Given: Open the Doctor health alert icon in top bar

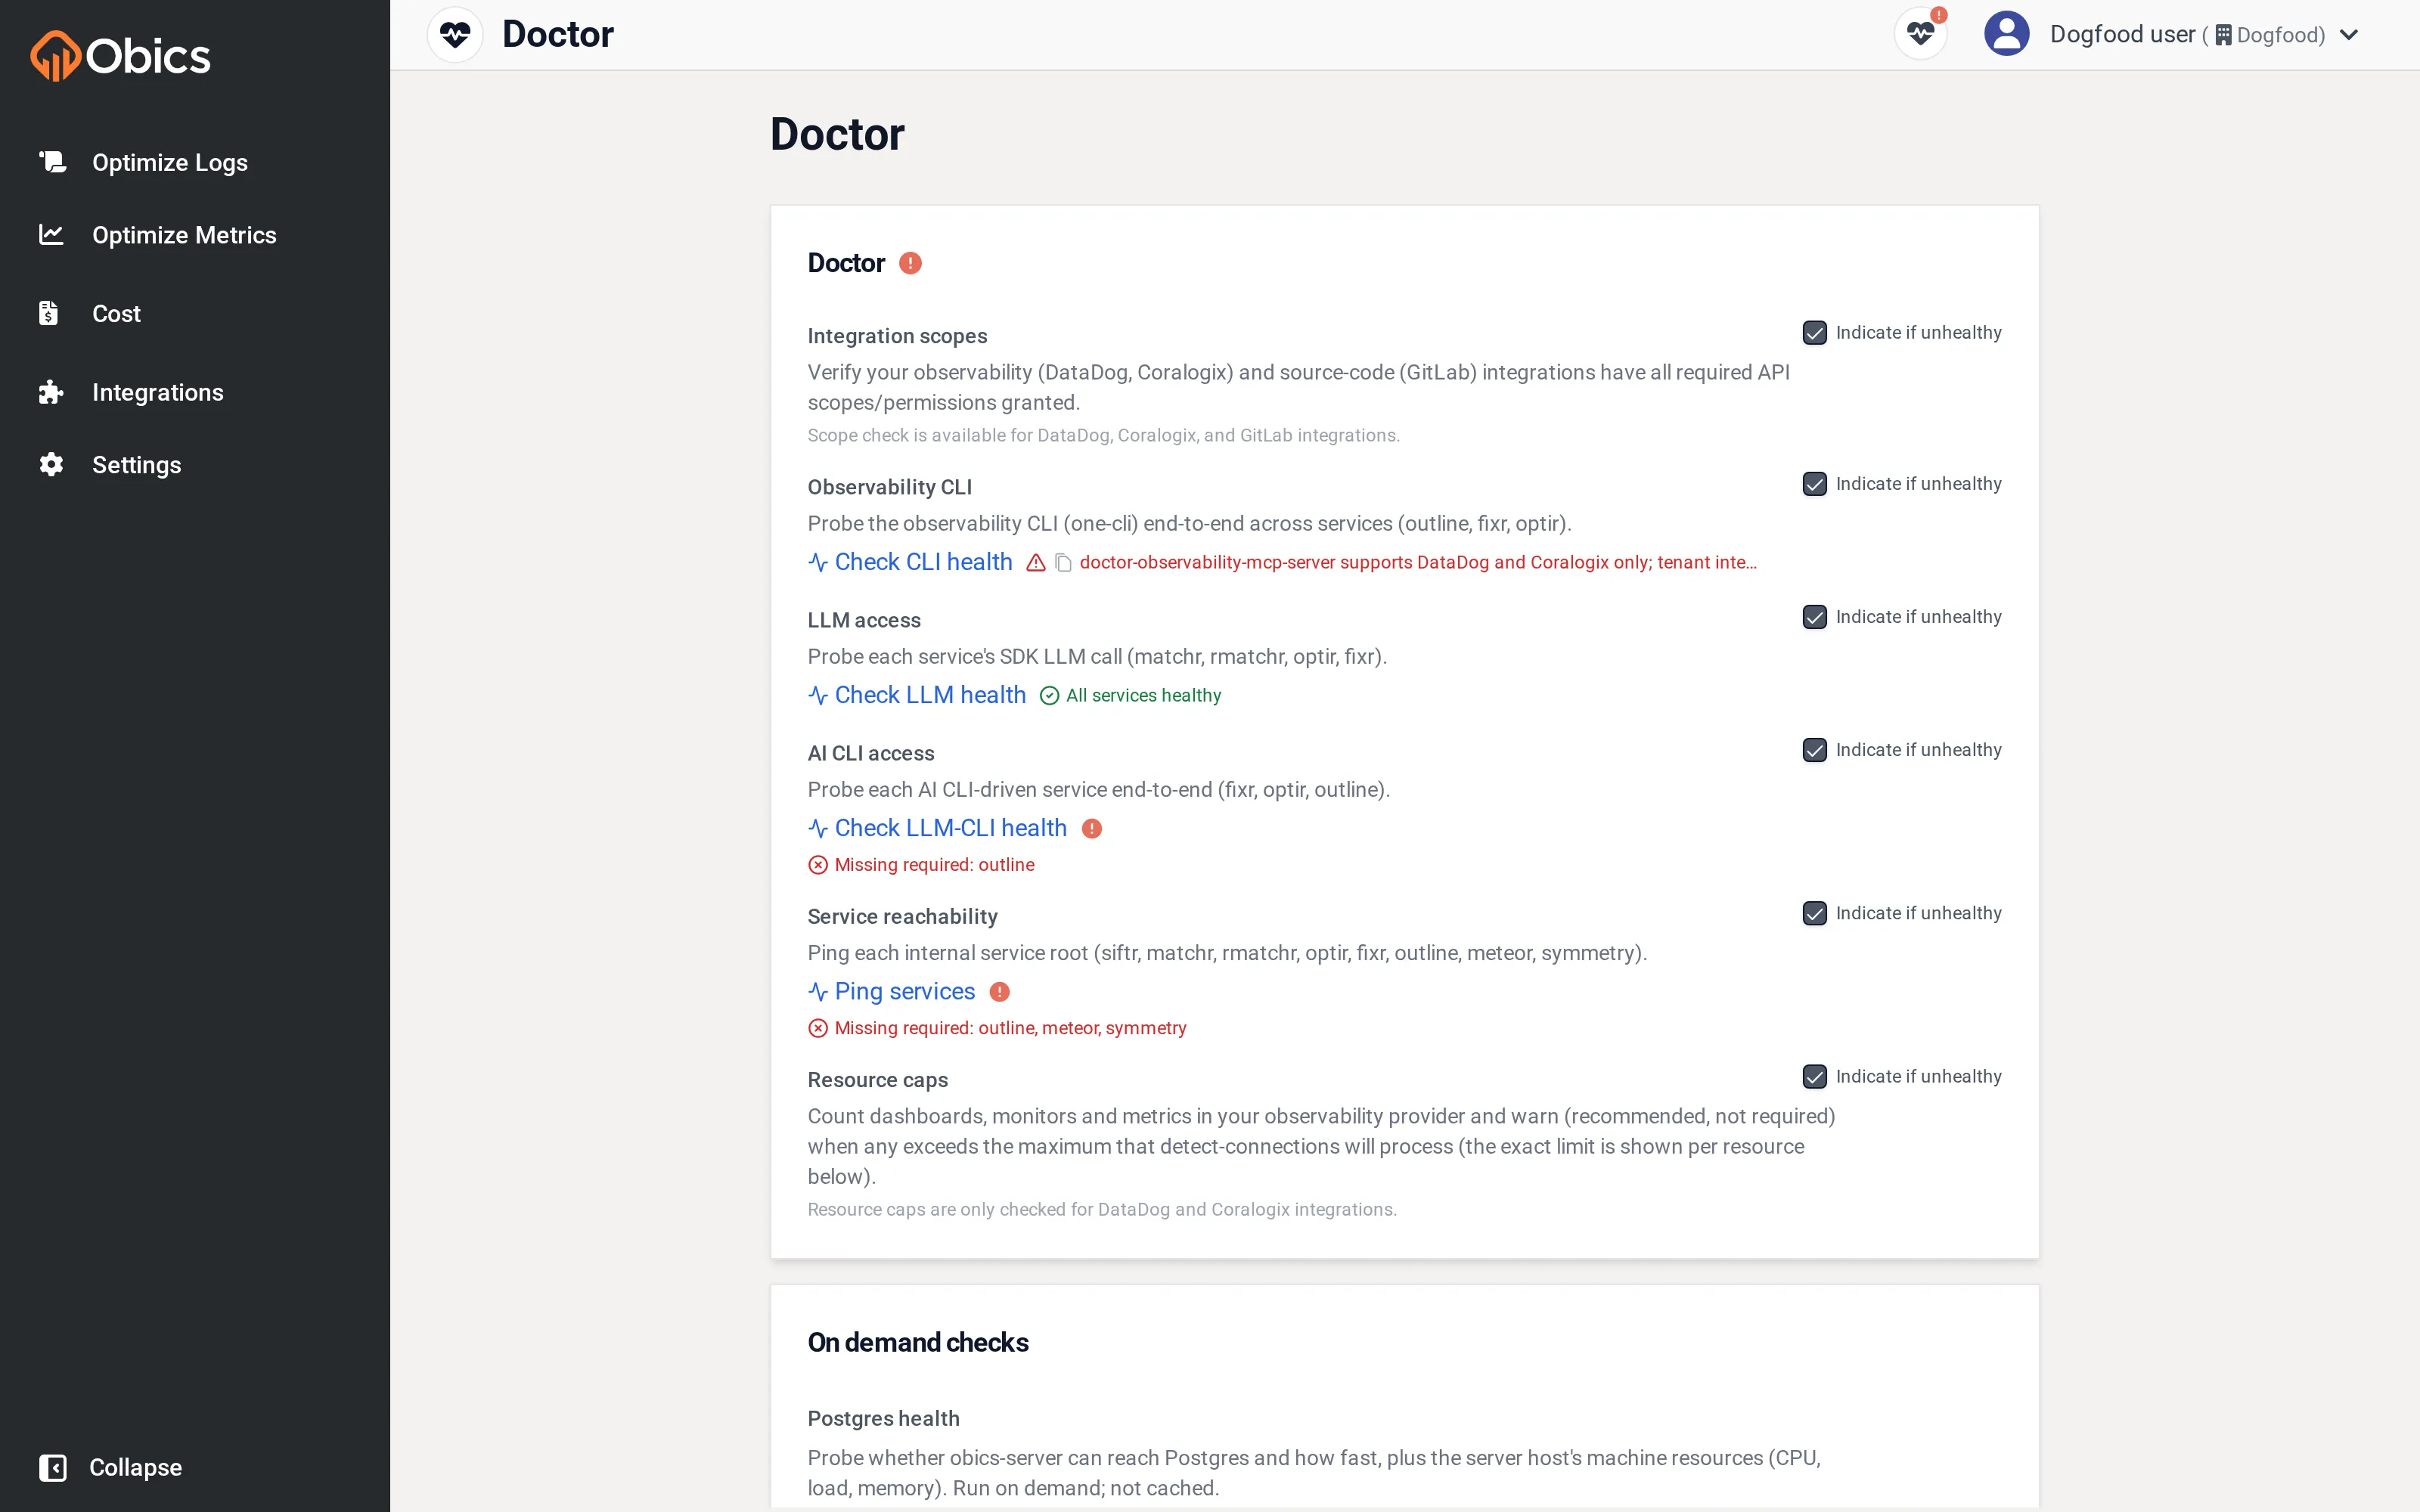Looking at the screenshot, I should [x=1920, y=34].
